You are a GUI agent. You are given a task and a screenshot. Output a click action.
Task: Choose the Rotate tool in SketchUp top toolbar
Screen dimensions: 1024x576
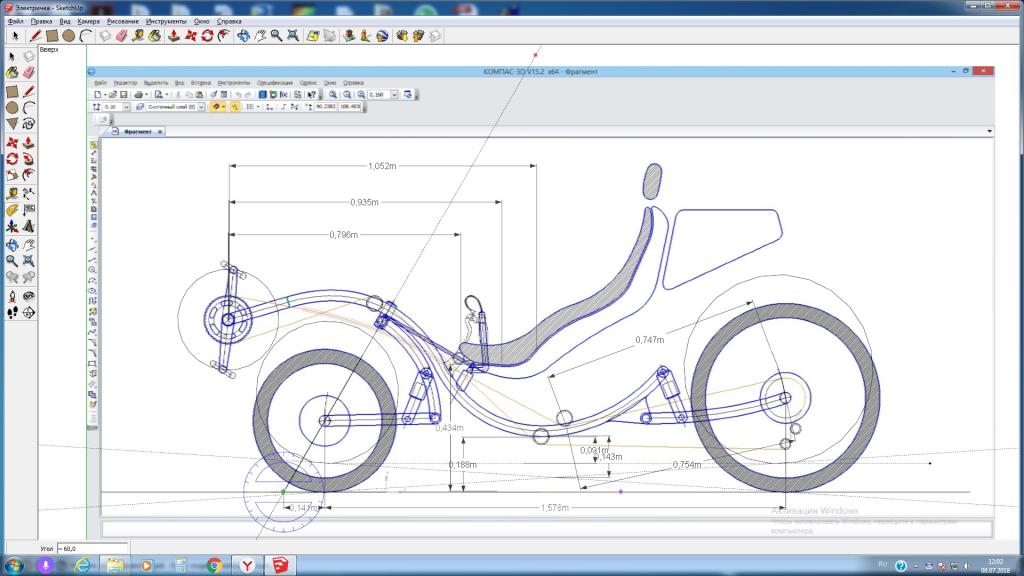[x=207, y=36]
